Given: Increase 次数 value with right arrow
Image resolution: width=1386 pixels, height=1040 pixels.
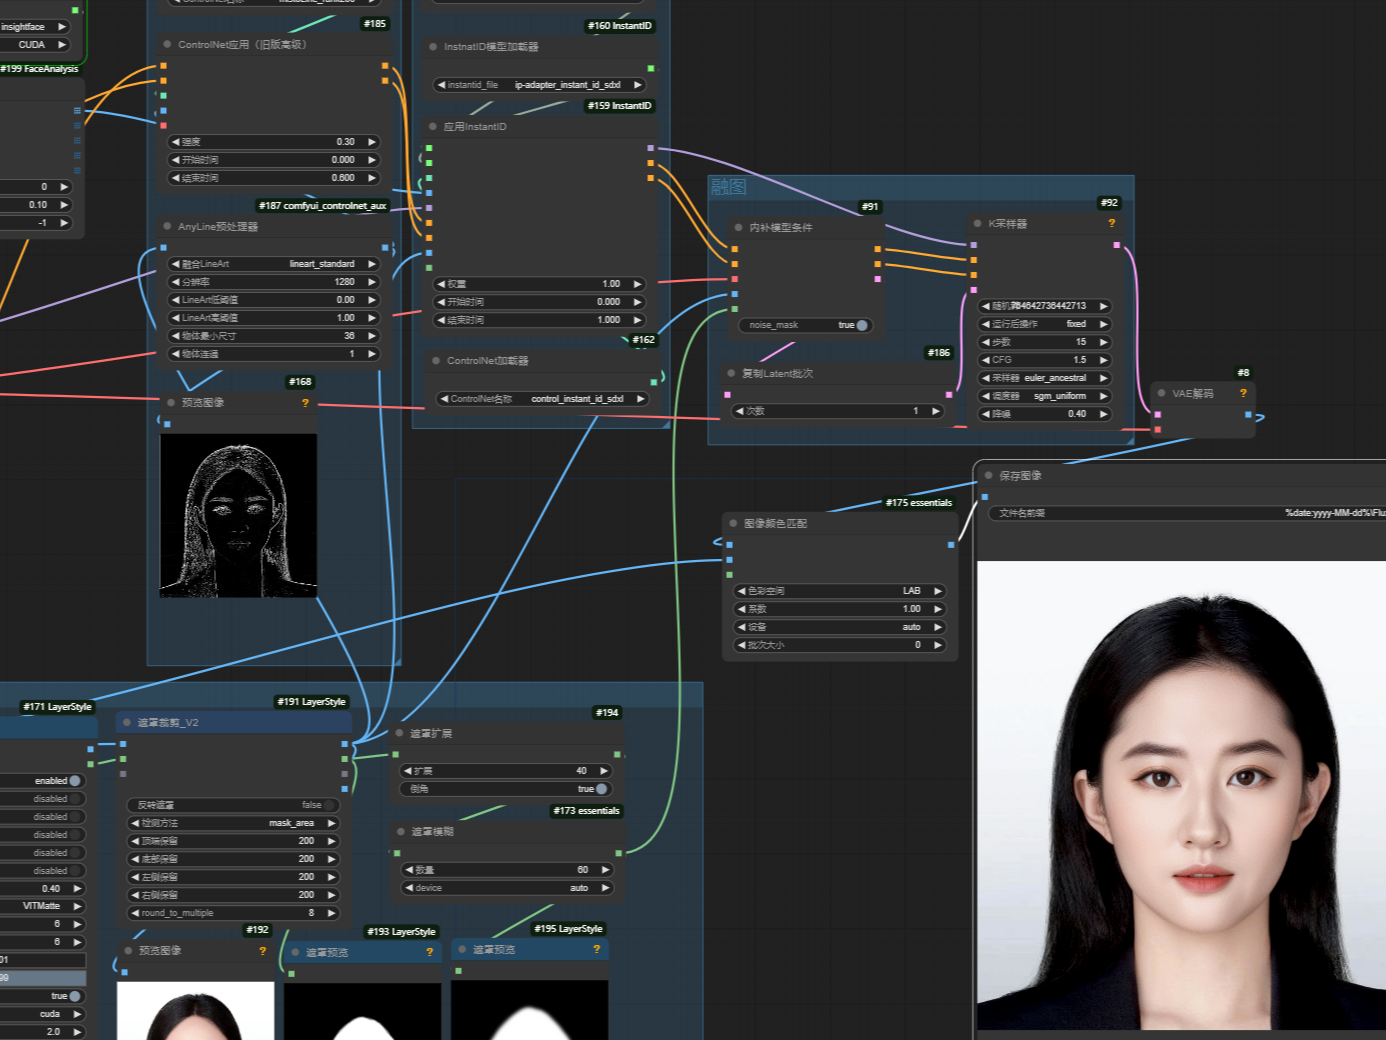Looking at the screenshot, I should tap(934, 410).
